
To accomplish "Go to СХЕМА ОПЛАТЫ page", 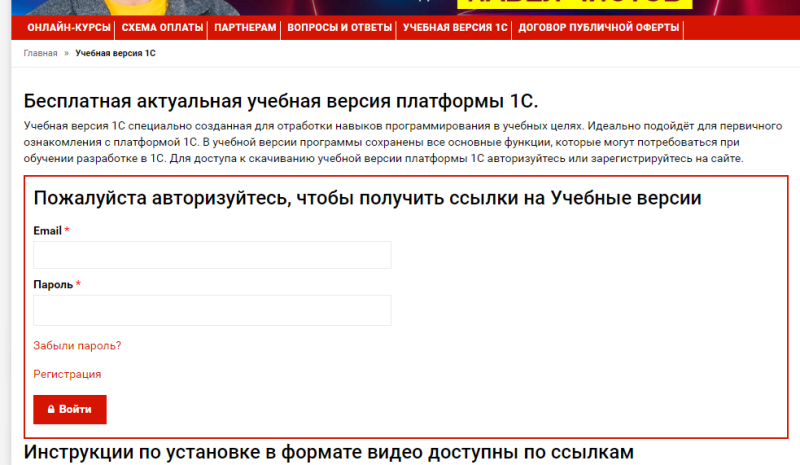I will click(x=160, y=28).
